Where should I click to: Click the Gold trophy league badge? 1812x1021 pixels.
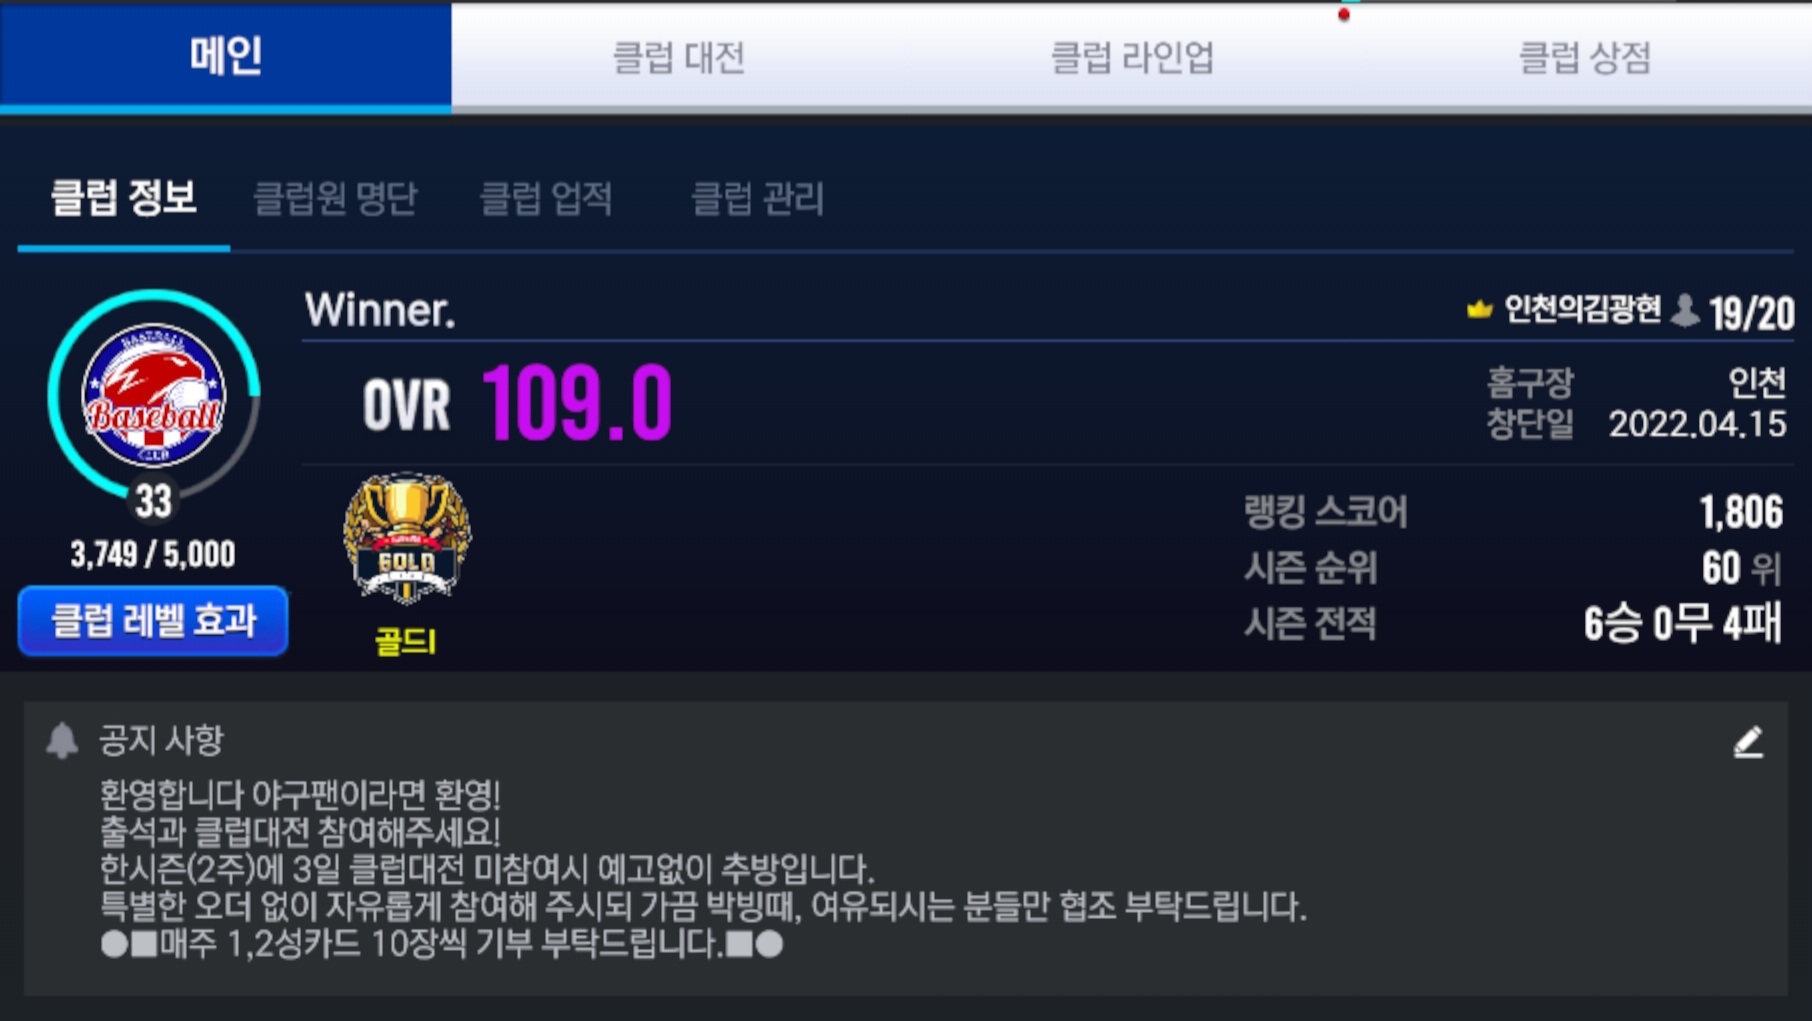click(x=406, y=539)
